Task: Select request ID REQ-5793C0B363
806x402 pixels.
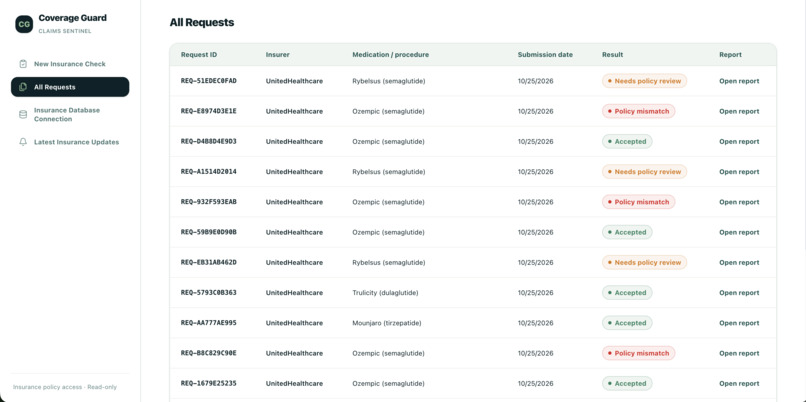Action: pyautogui.click(x=209, y=293)
